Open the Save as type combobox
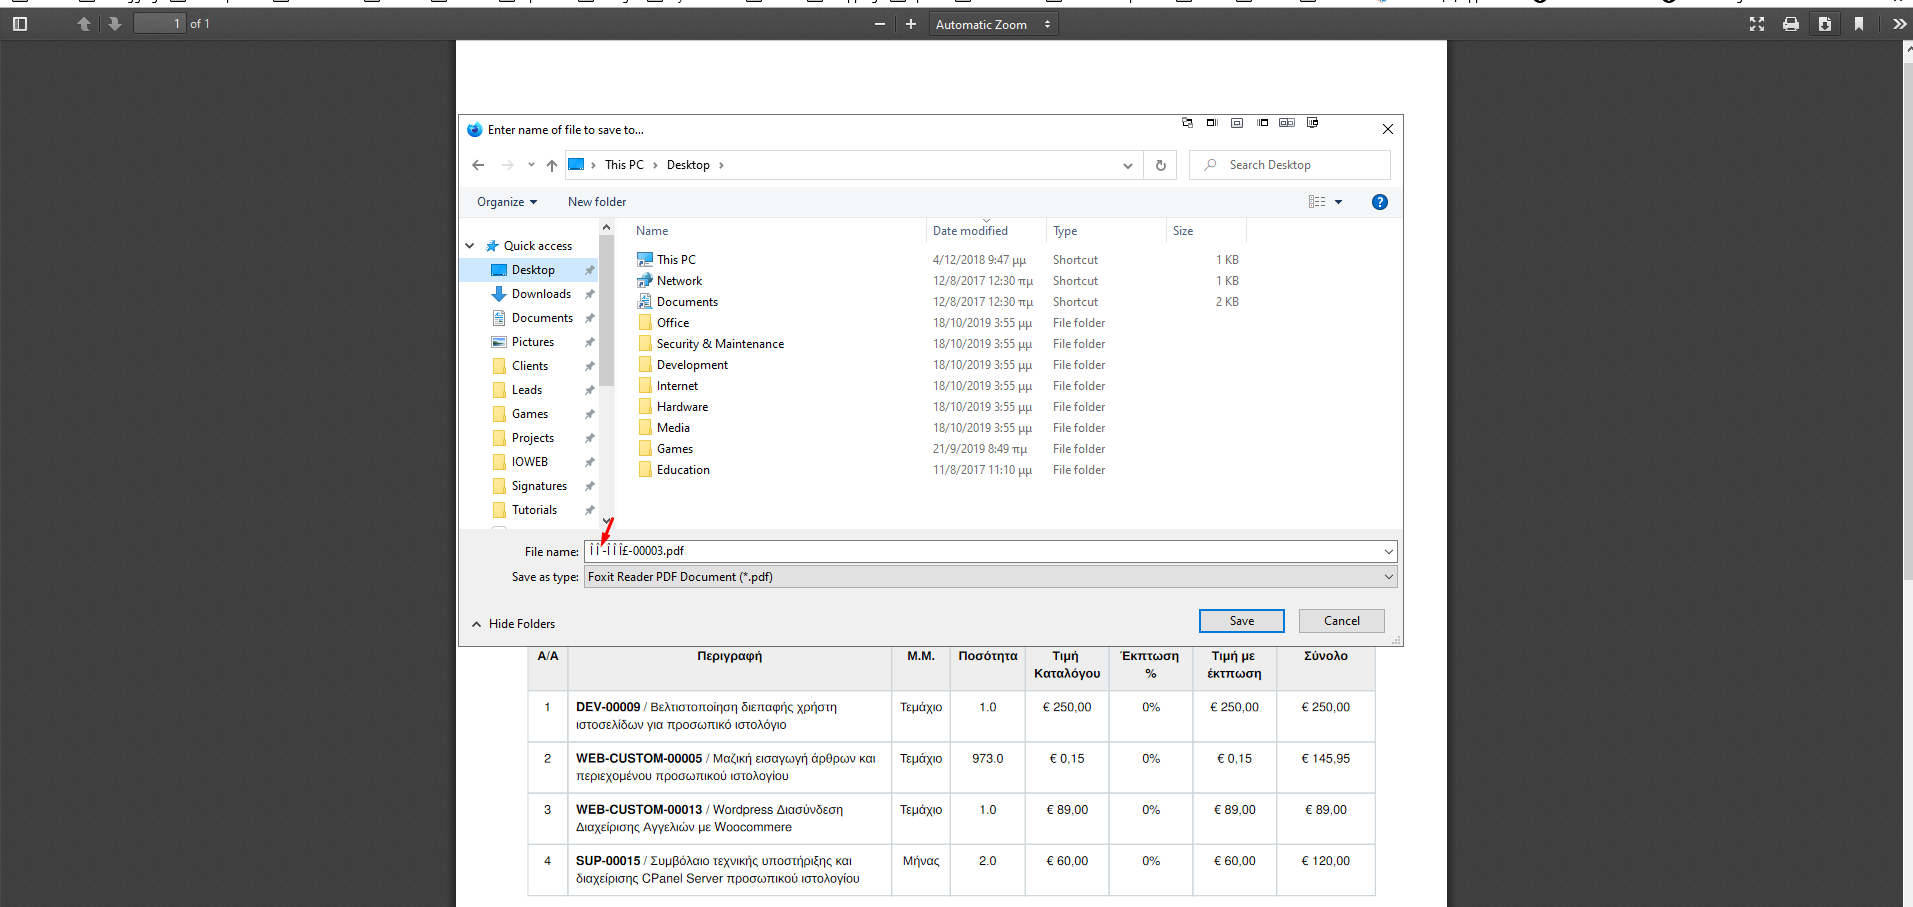This screenshot has height=907, width=1913. [x=990, y=577]
